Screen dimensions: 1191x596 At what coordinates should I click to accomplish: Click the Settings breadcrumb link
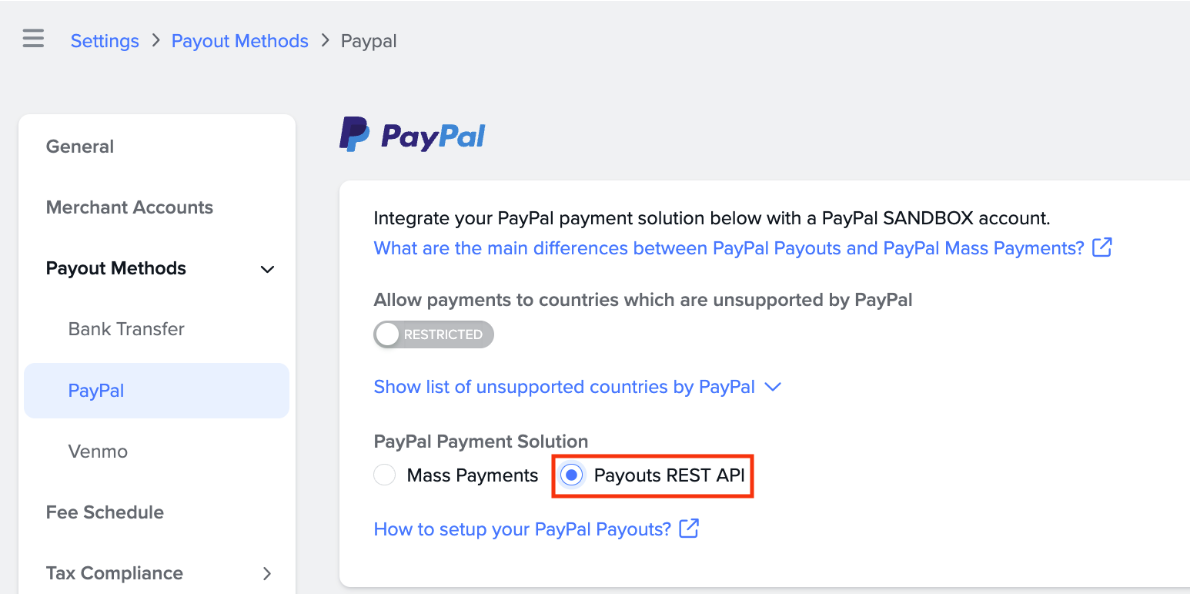[x=104, y=41]
